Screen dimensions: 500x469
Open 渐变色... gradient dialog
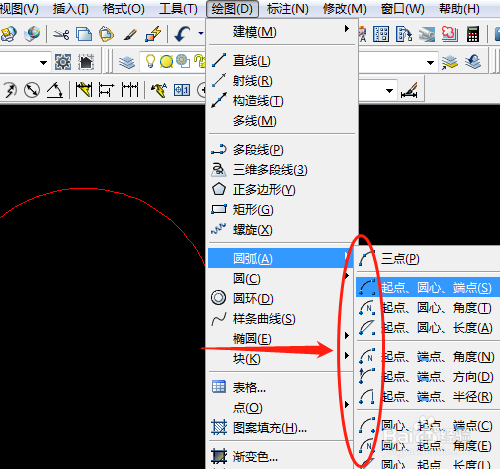(280, 456)
